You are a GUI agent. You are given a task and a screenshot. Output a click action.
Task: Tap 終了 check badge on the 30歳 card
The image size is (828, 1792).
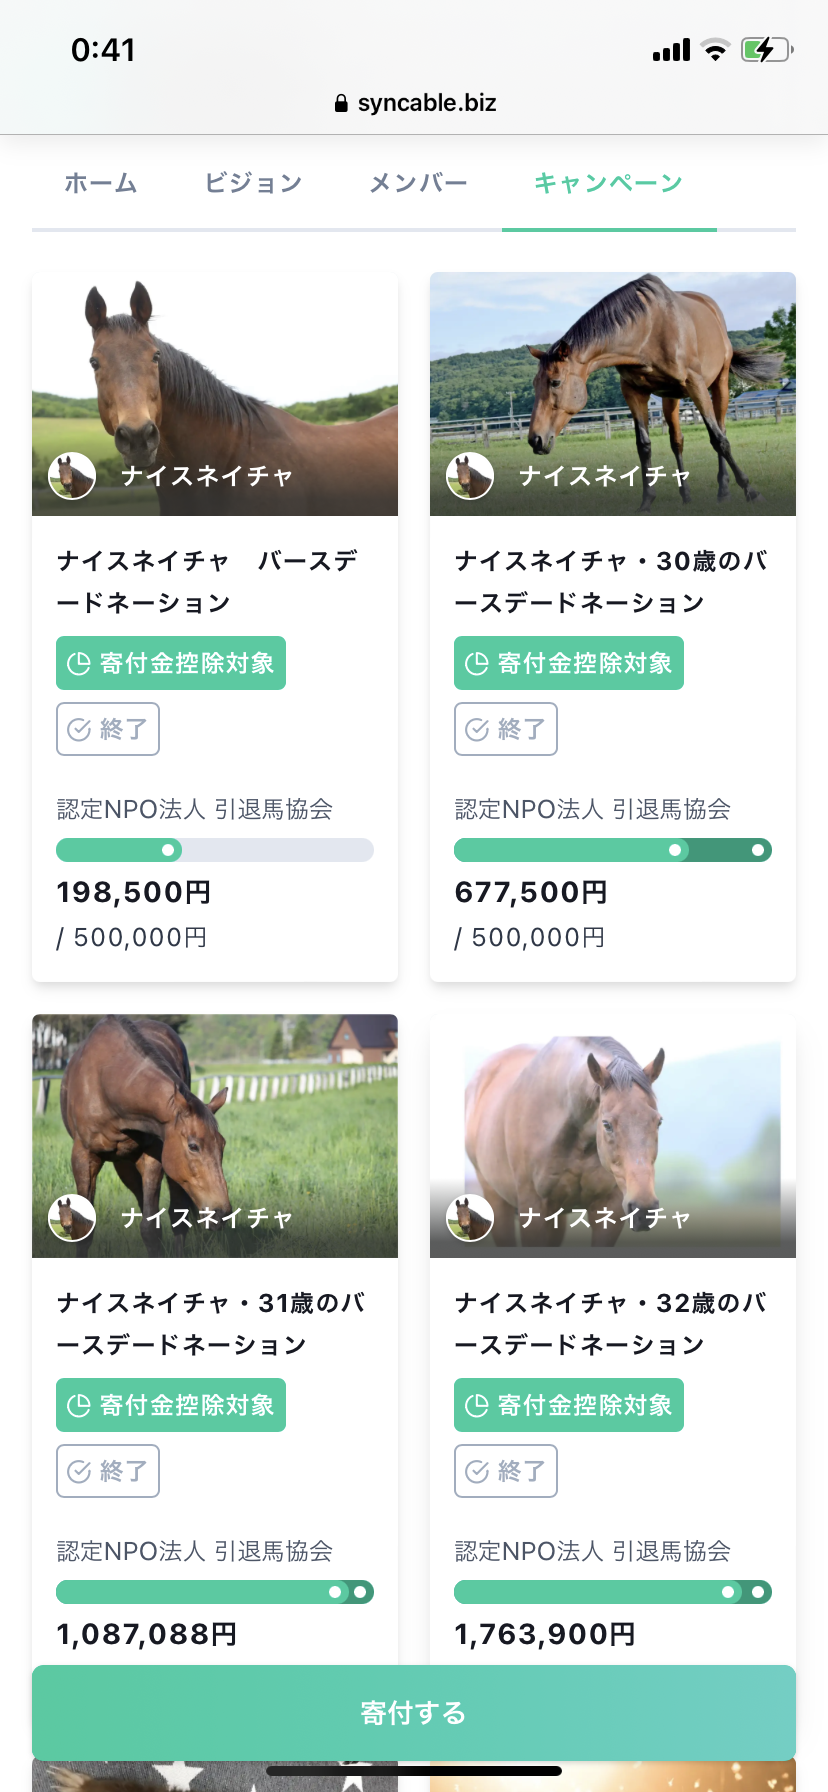click(x=506, y=729)
